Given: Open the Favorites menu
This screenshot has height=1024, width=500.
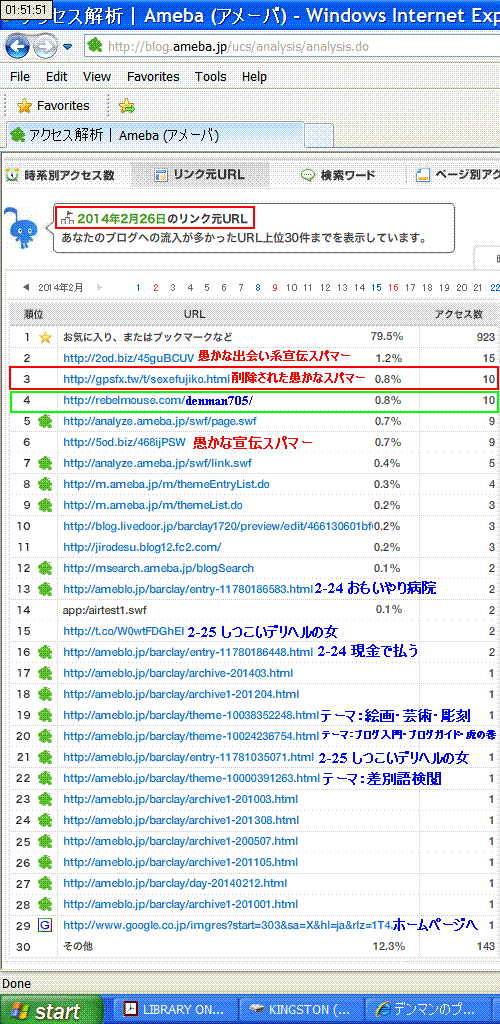Looking at the screenshot, I should (x=153, y=77).
